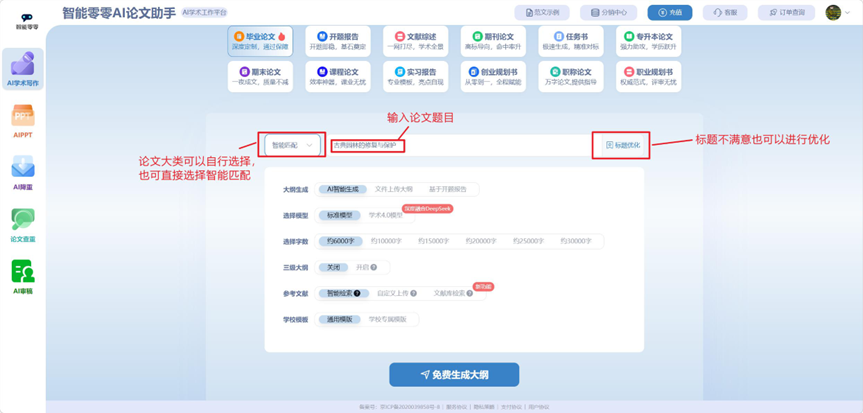
Task: Select word count 约30000字
Action: coord(576,241)
